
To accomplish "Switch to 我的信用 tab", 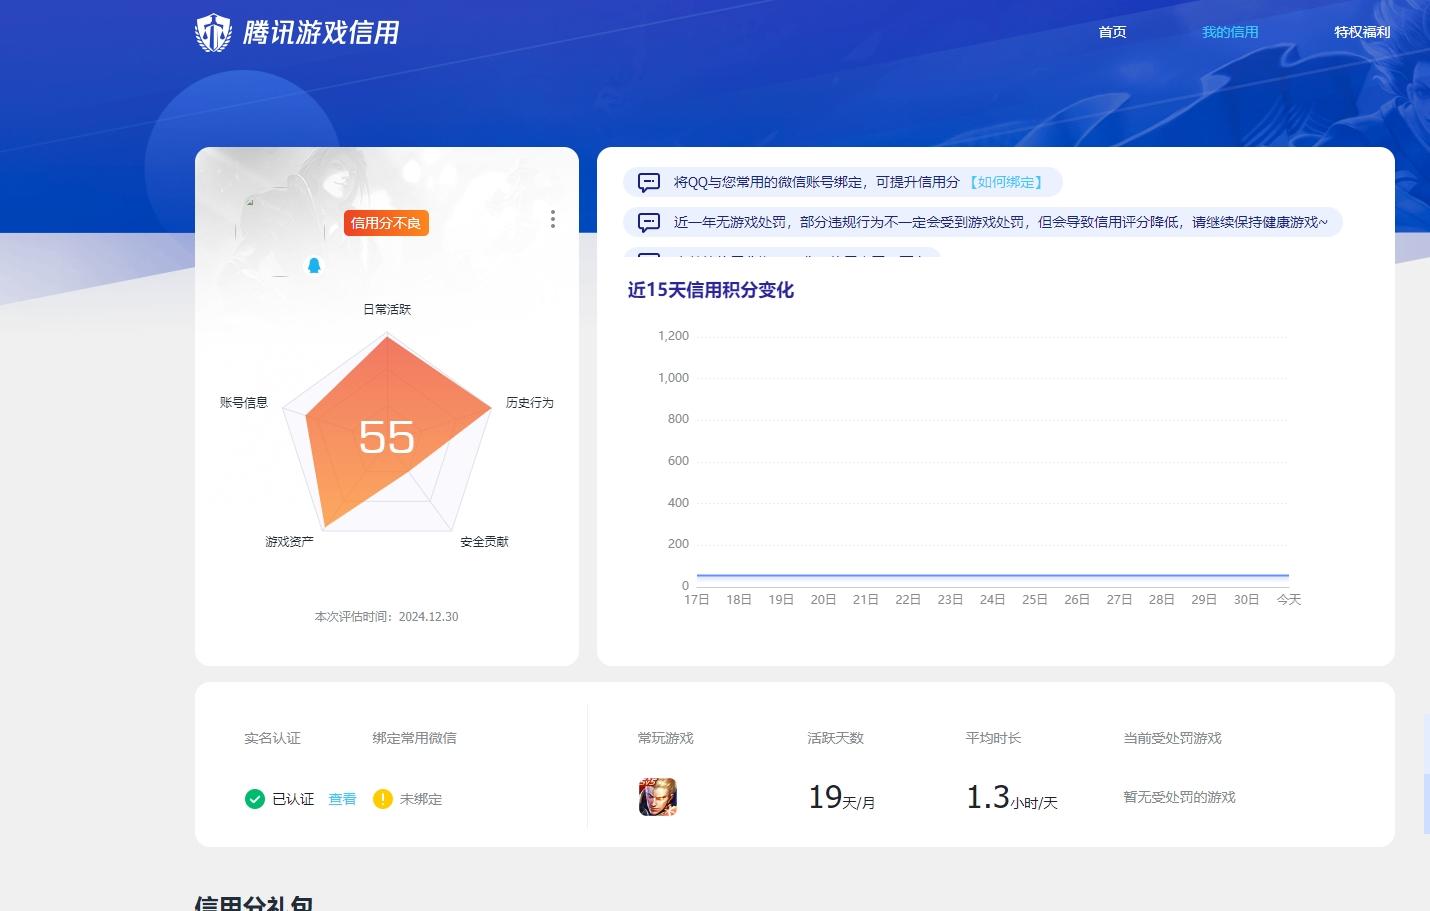I will pyautogui.click(x=1230, y=32).
